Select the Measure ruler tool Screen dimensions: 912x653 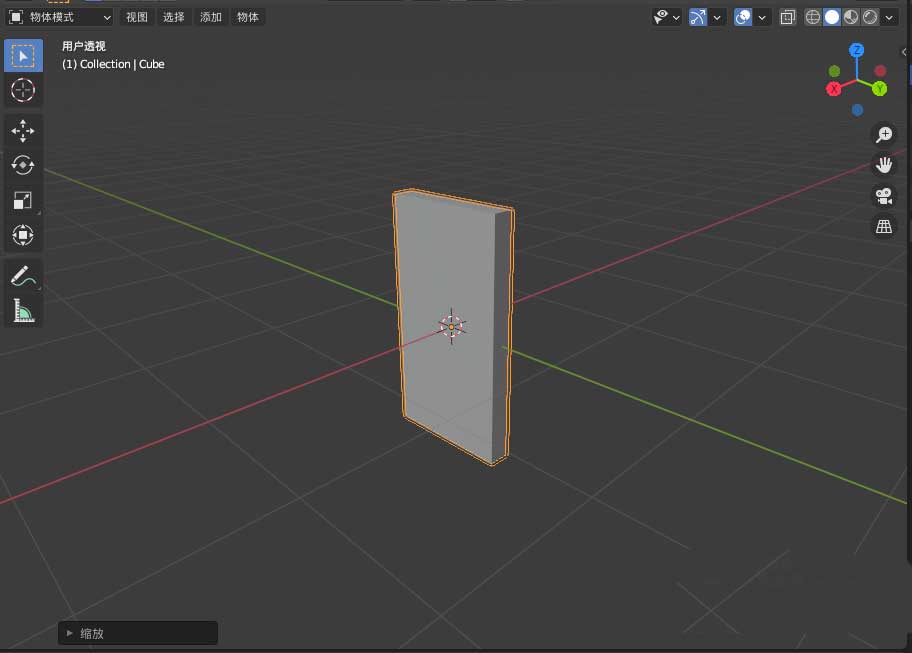(23, 311)
